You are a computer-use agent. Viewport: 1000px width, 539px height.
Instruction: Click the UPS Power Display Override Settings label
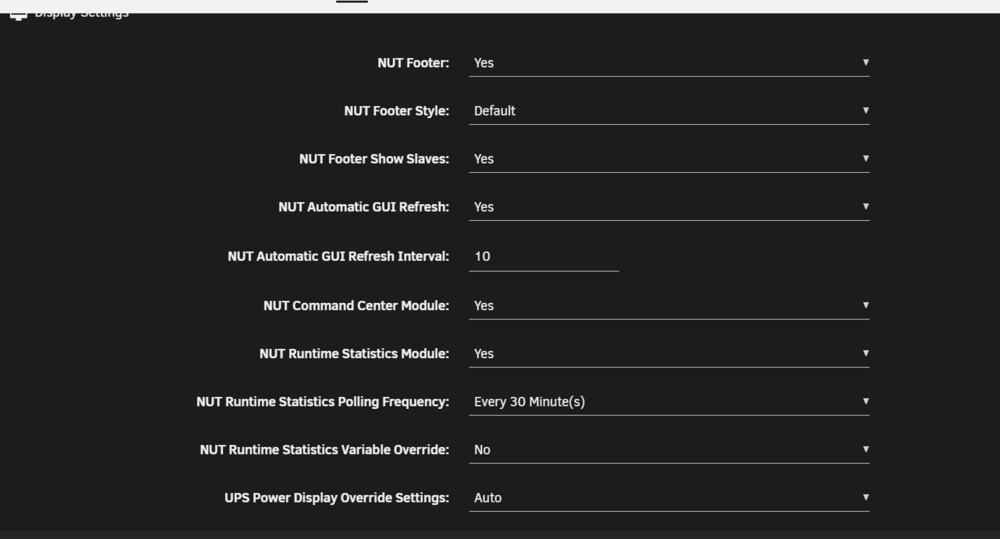click(x=337, y=498)
